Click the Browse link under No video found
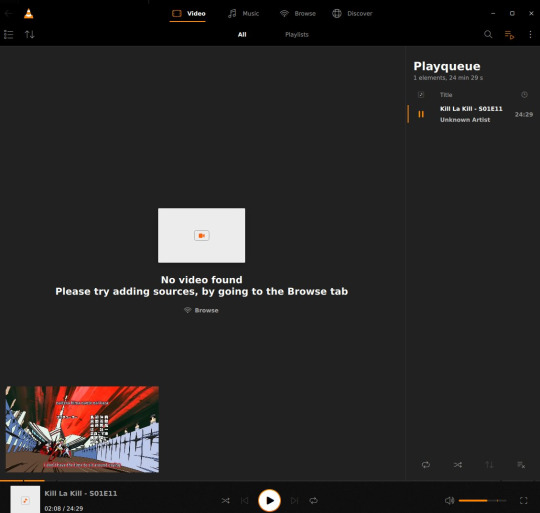The width and height of the screenshot is (540, 513). [x=201, y=310]
